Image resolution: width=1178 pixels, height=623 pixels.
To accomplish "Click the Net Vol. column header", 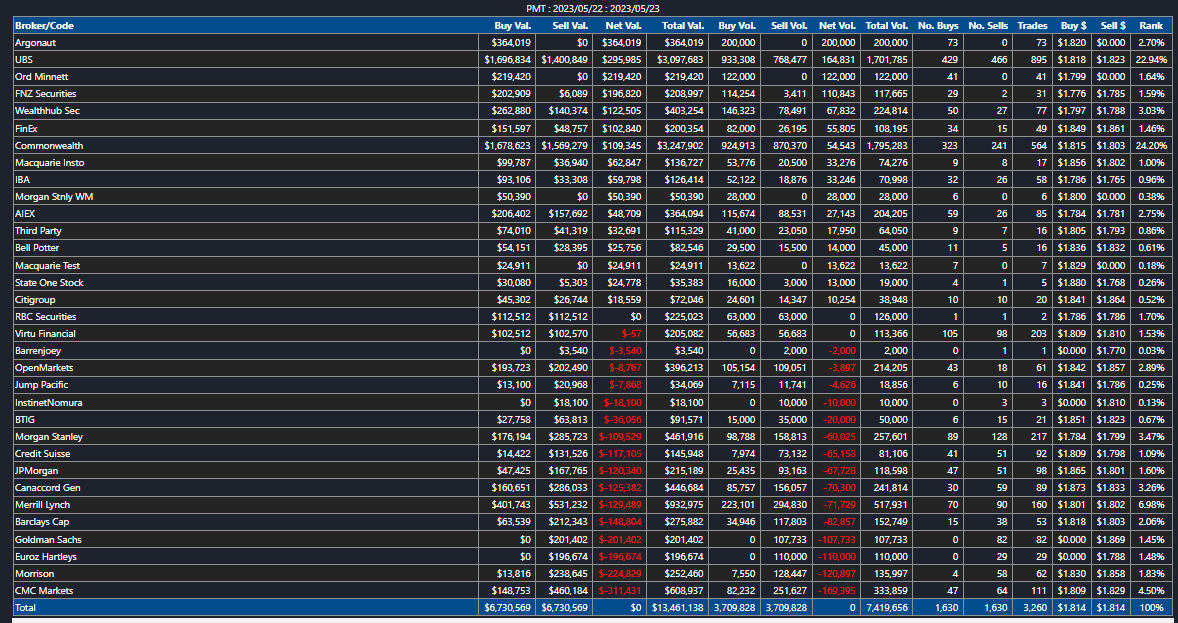I will coord(838,26).
